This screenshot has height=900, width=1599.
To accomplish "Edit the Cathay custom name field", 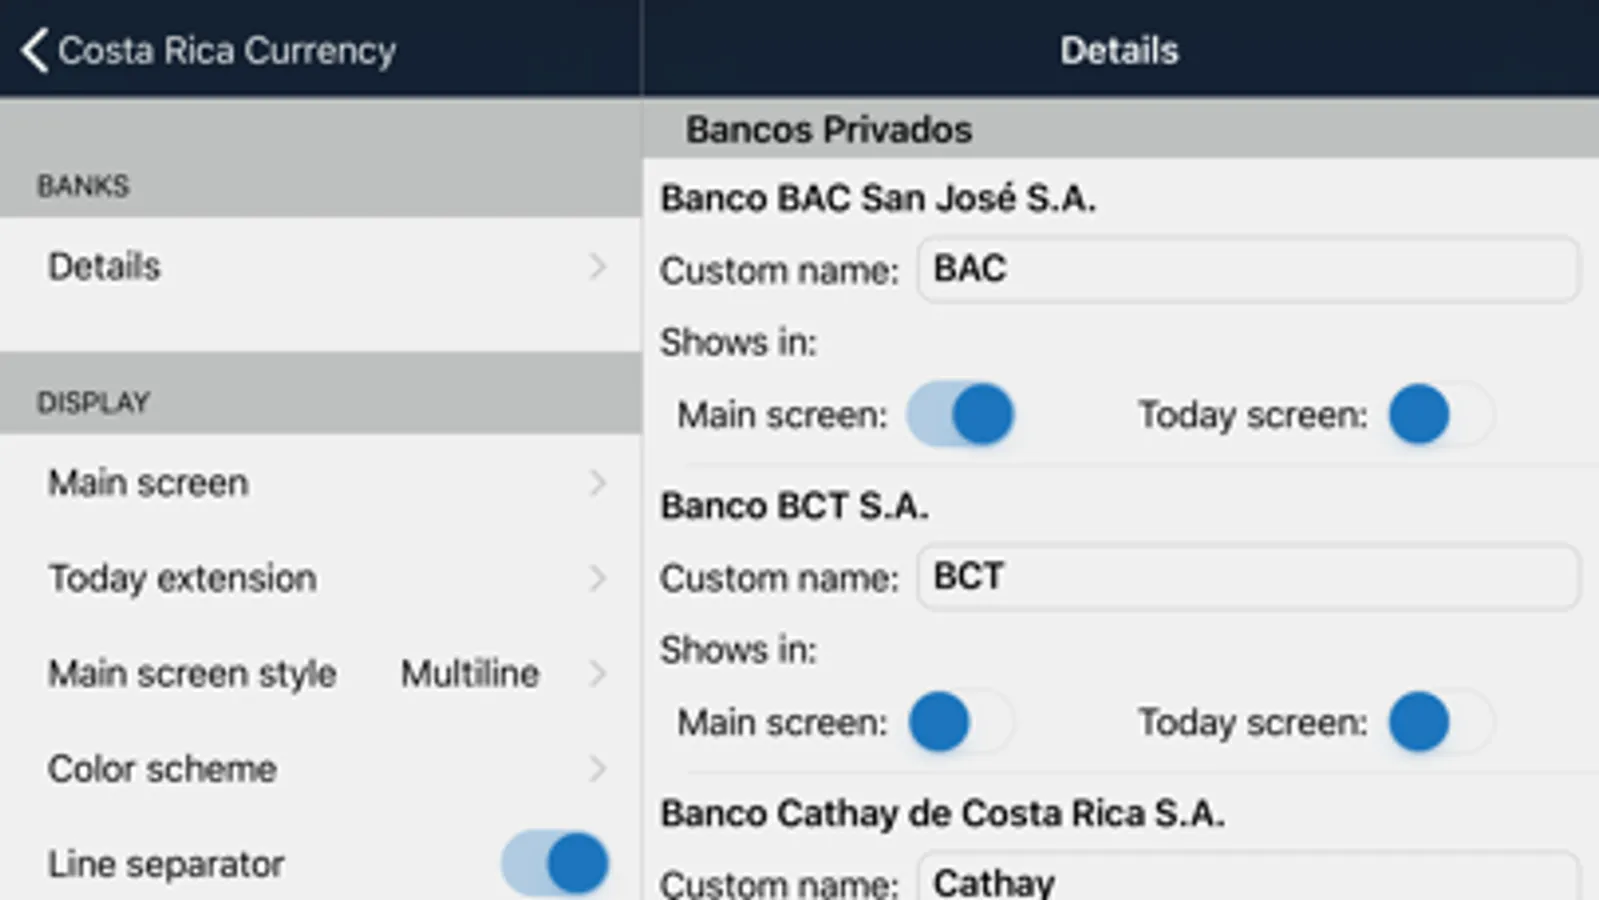I will [x=1248, y=881].
